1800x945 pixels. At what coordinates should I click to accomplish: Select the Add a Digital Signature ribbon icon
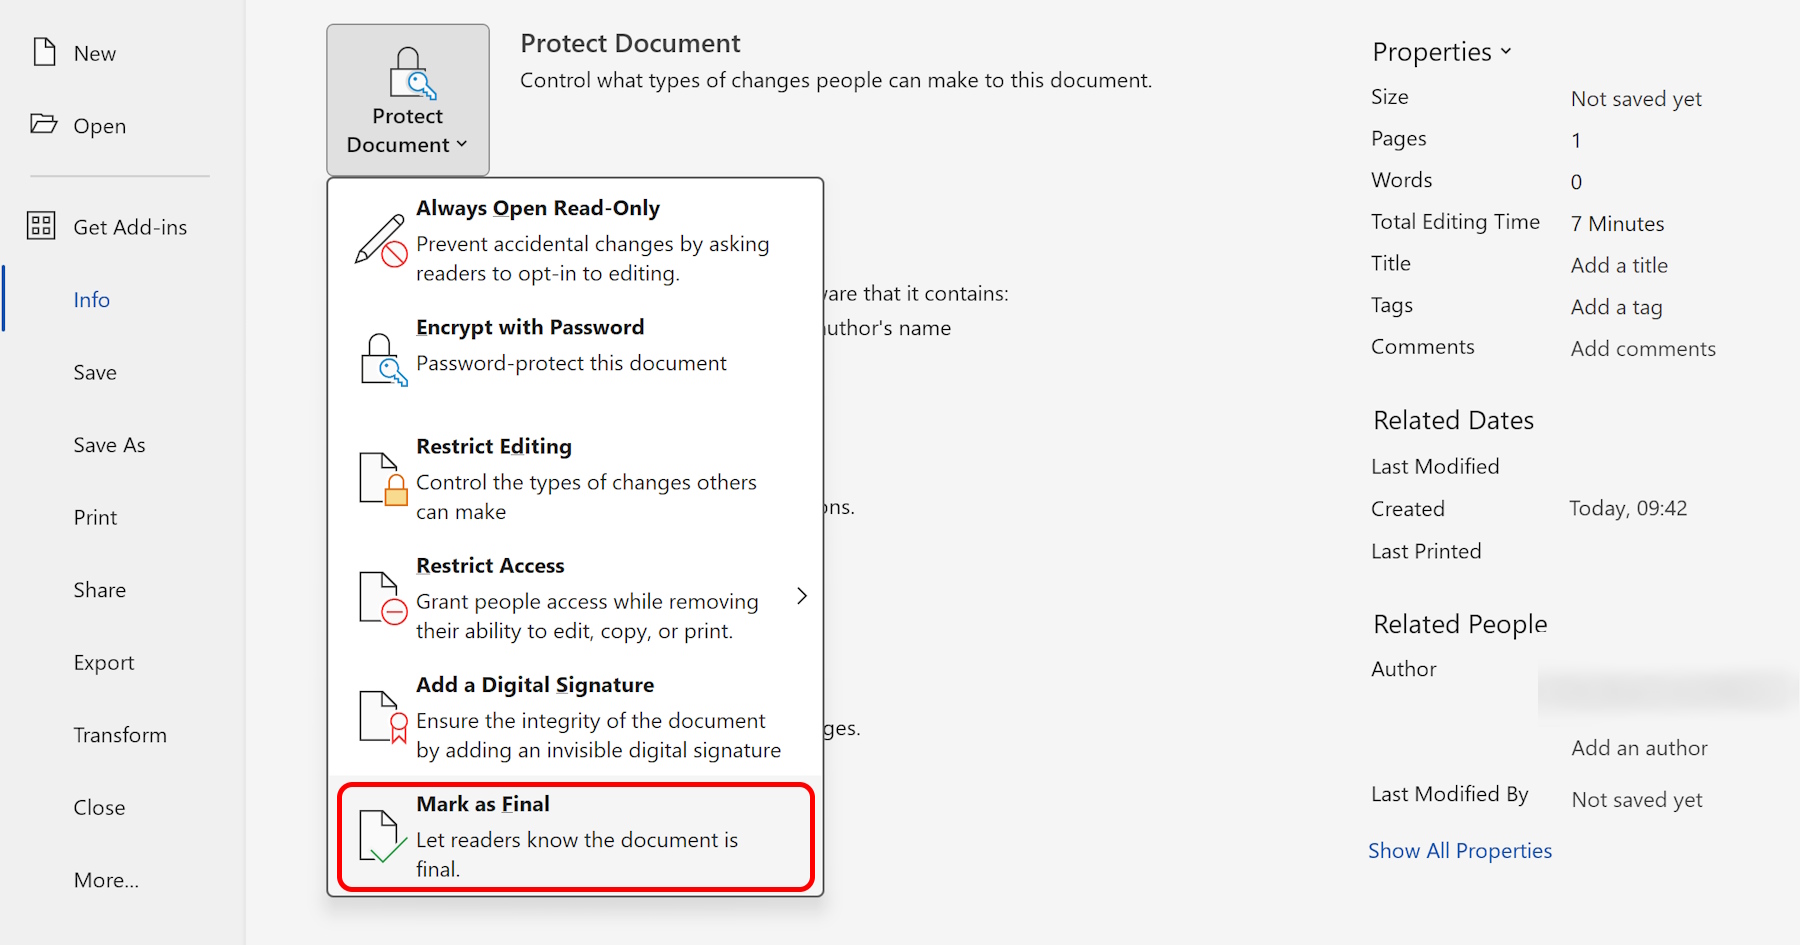(381, 718)
